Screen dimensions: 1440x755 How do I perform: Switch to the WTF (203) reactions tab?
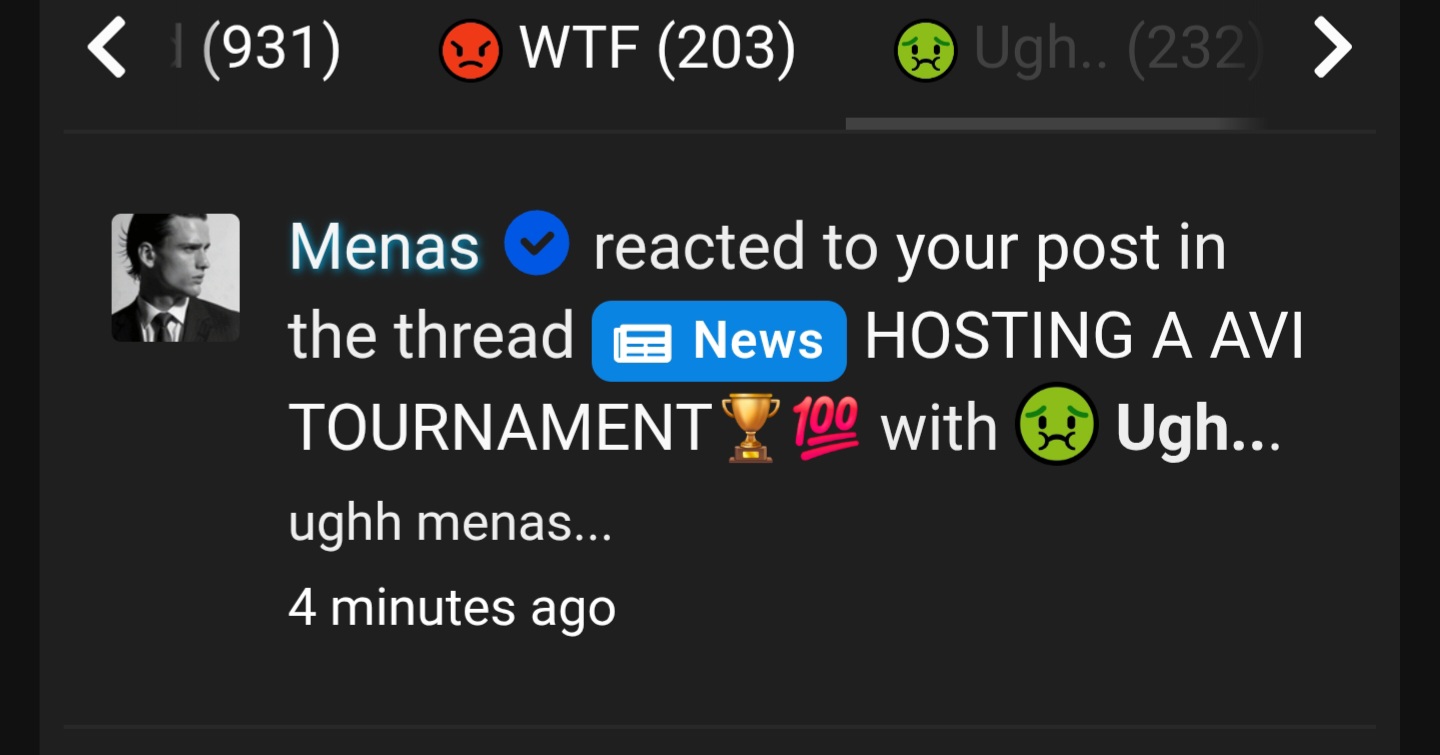click(618, 50)
